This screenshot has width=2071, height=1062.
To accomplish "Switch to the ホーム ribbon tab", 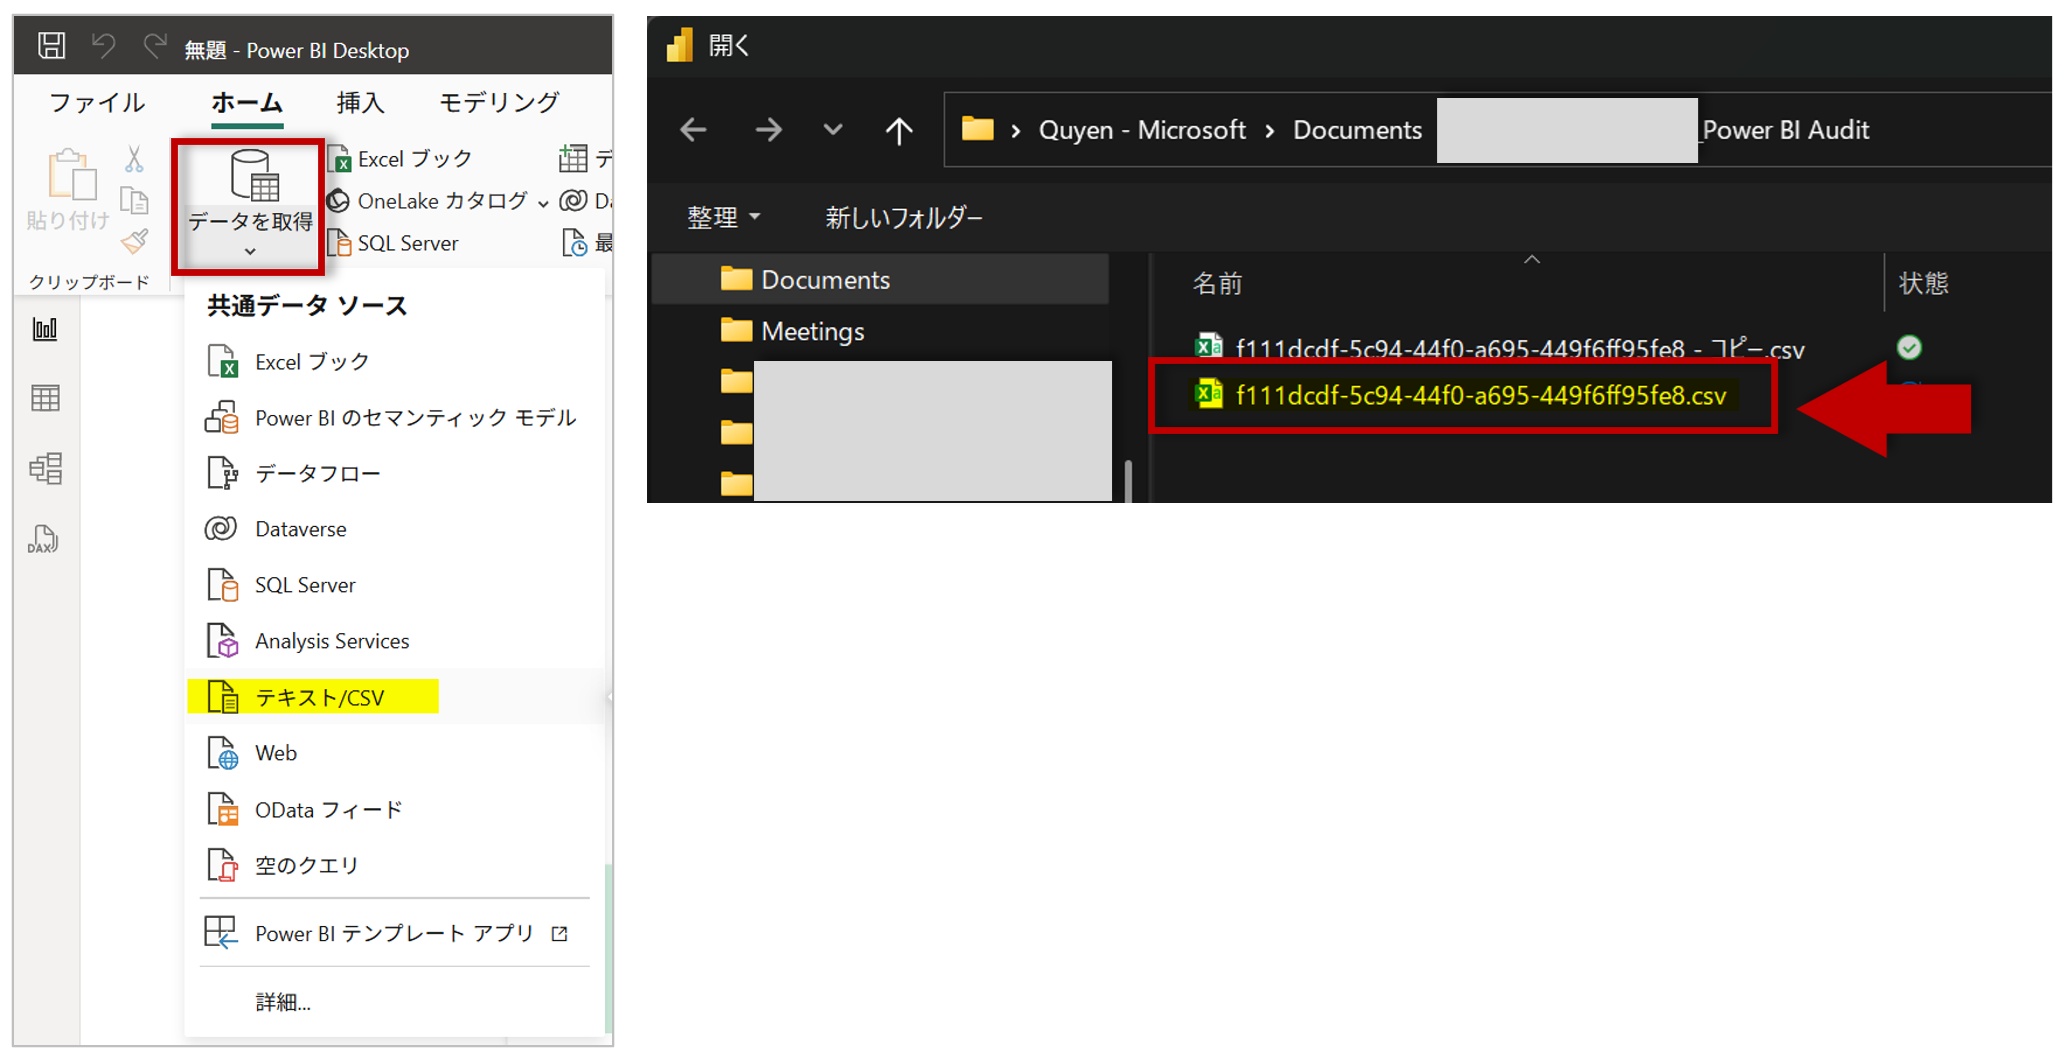I will (247, 103).
